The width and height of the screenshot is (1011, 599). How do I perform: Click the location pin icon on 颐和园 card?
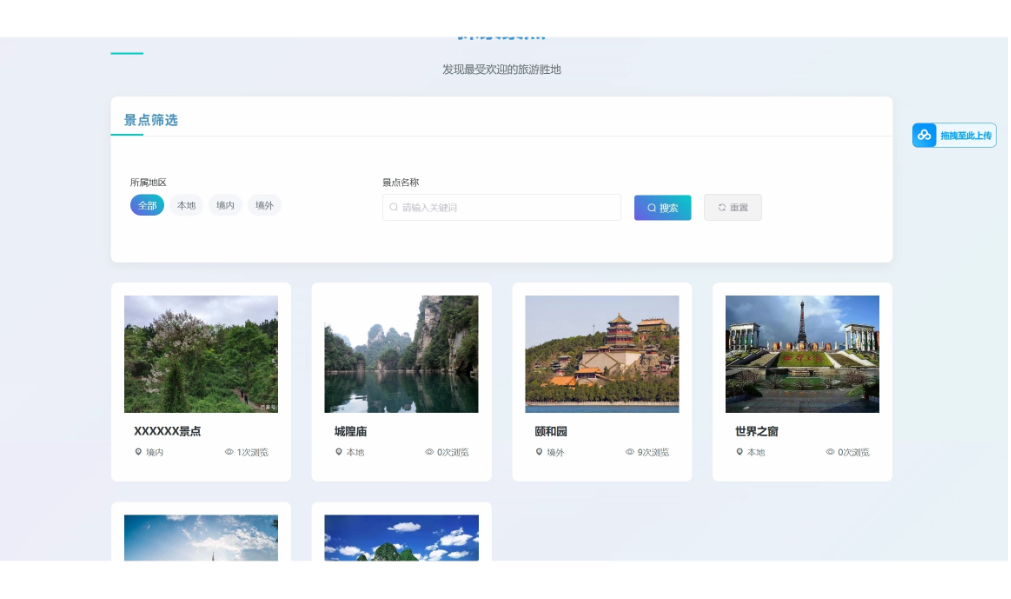[x=539, y=452]
